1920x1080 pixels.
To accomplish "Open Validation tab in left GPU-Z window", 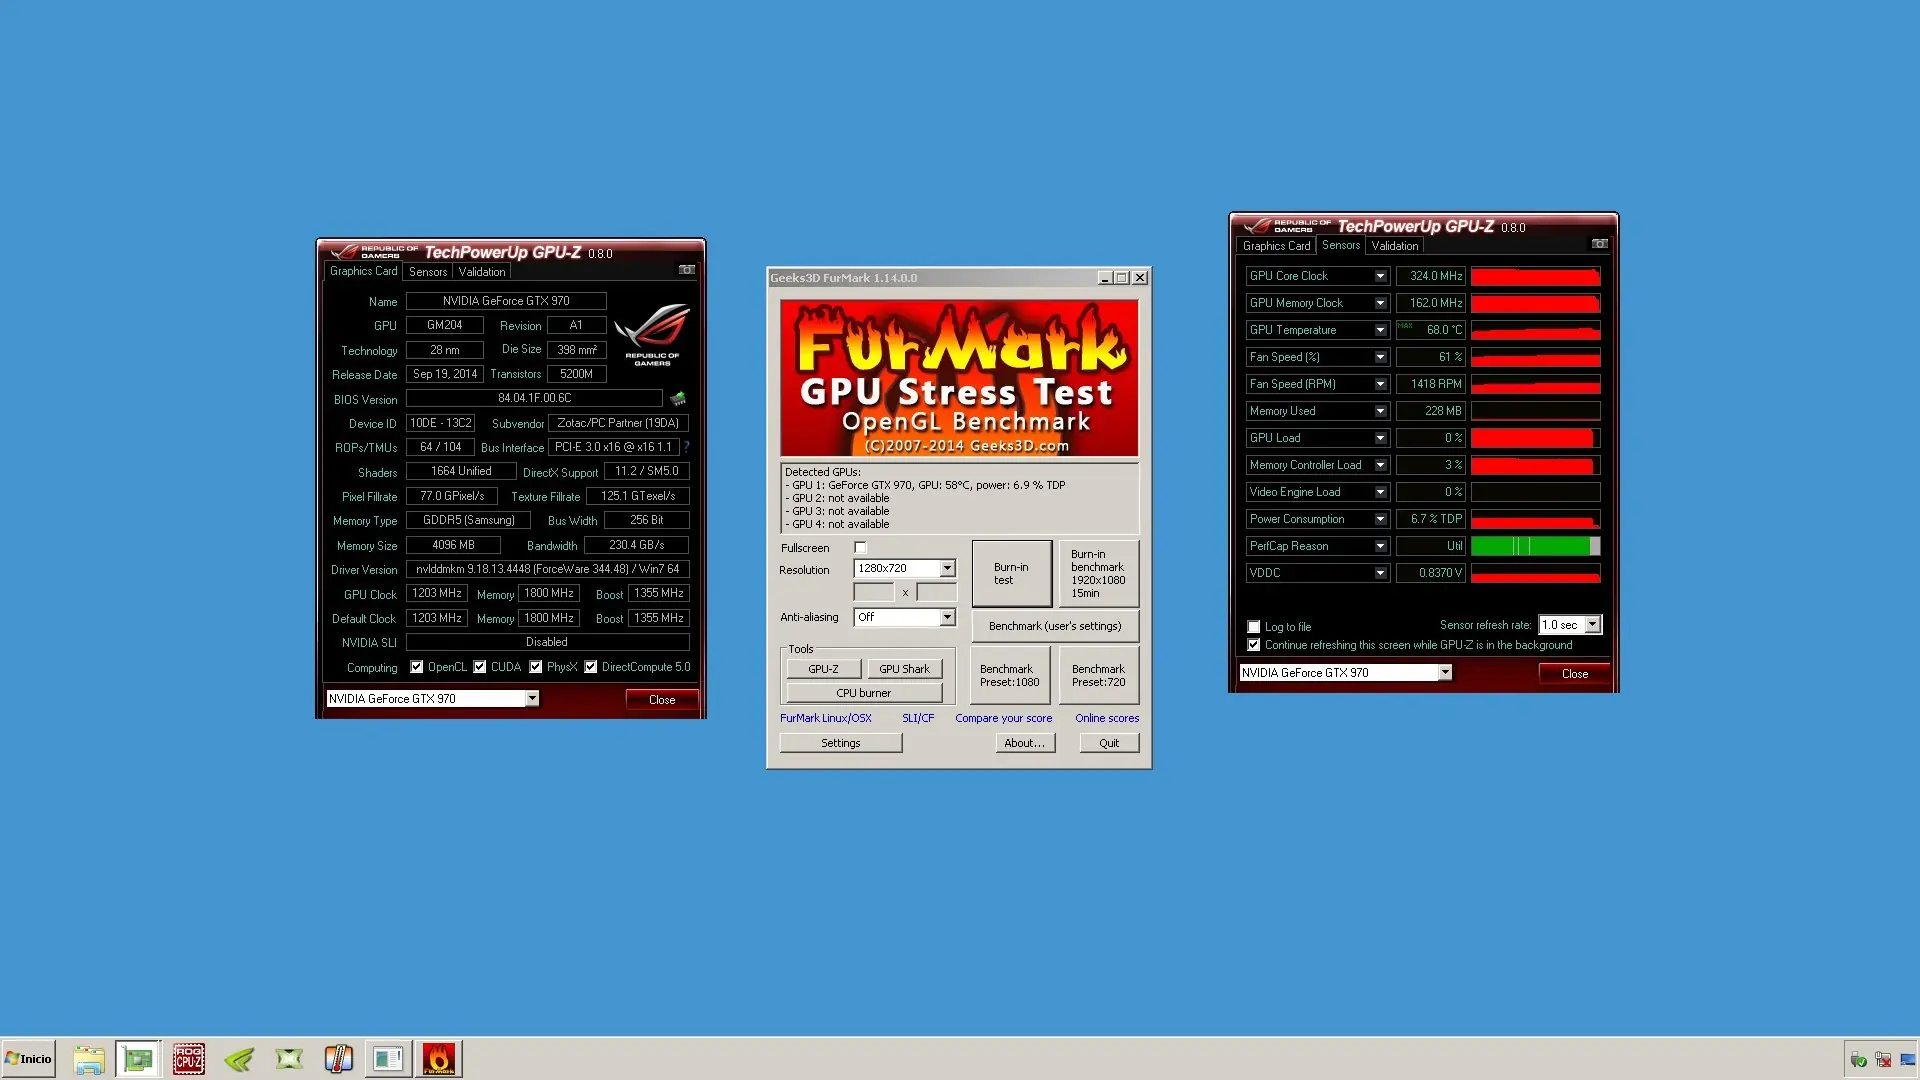I will point(482,272).
